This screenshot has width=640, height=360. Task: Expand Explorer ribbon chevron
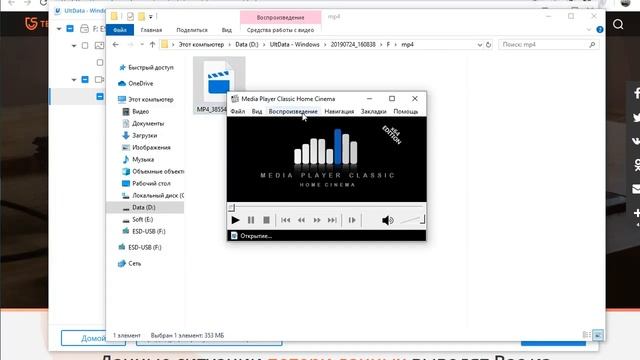click(589, 30)
